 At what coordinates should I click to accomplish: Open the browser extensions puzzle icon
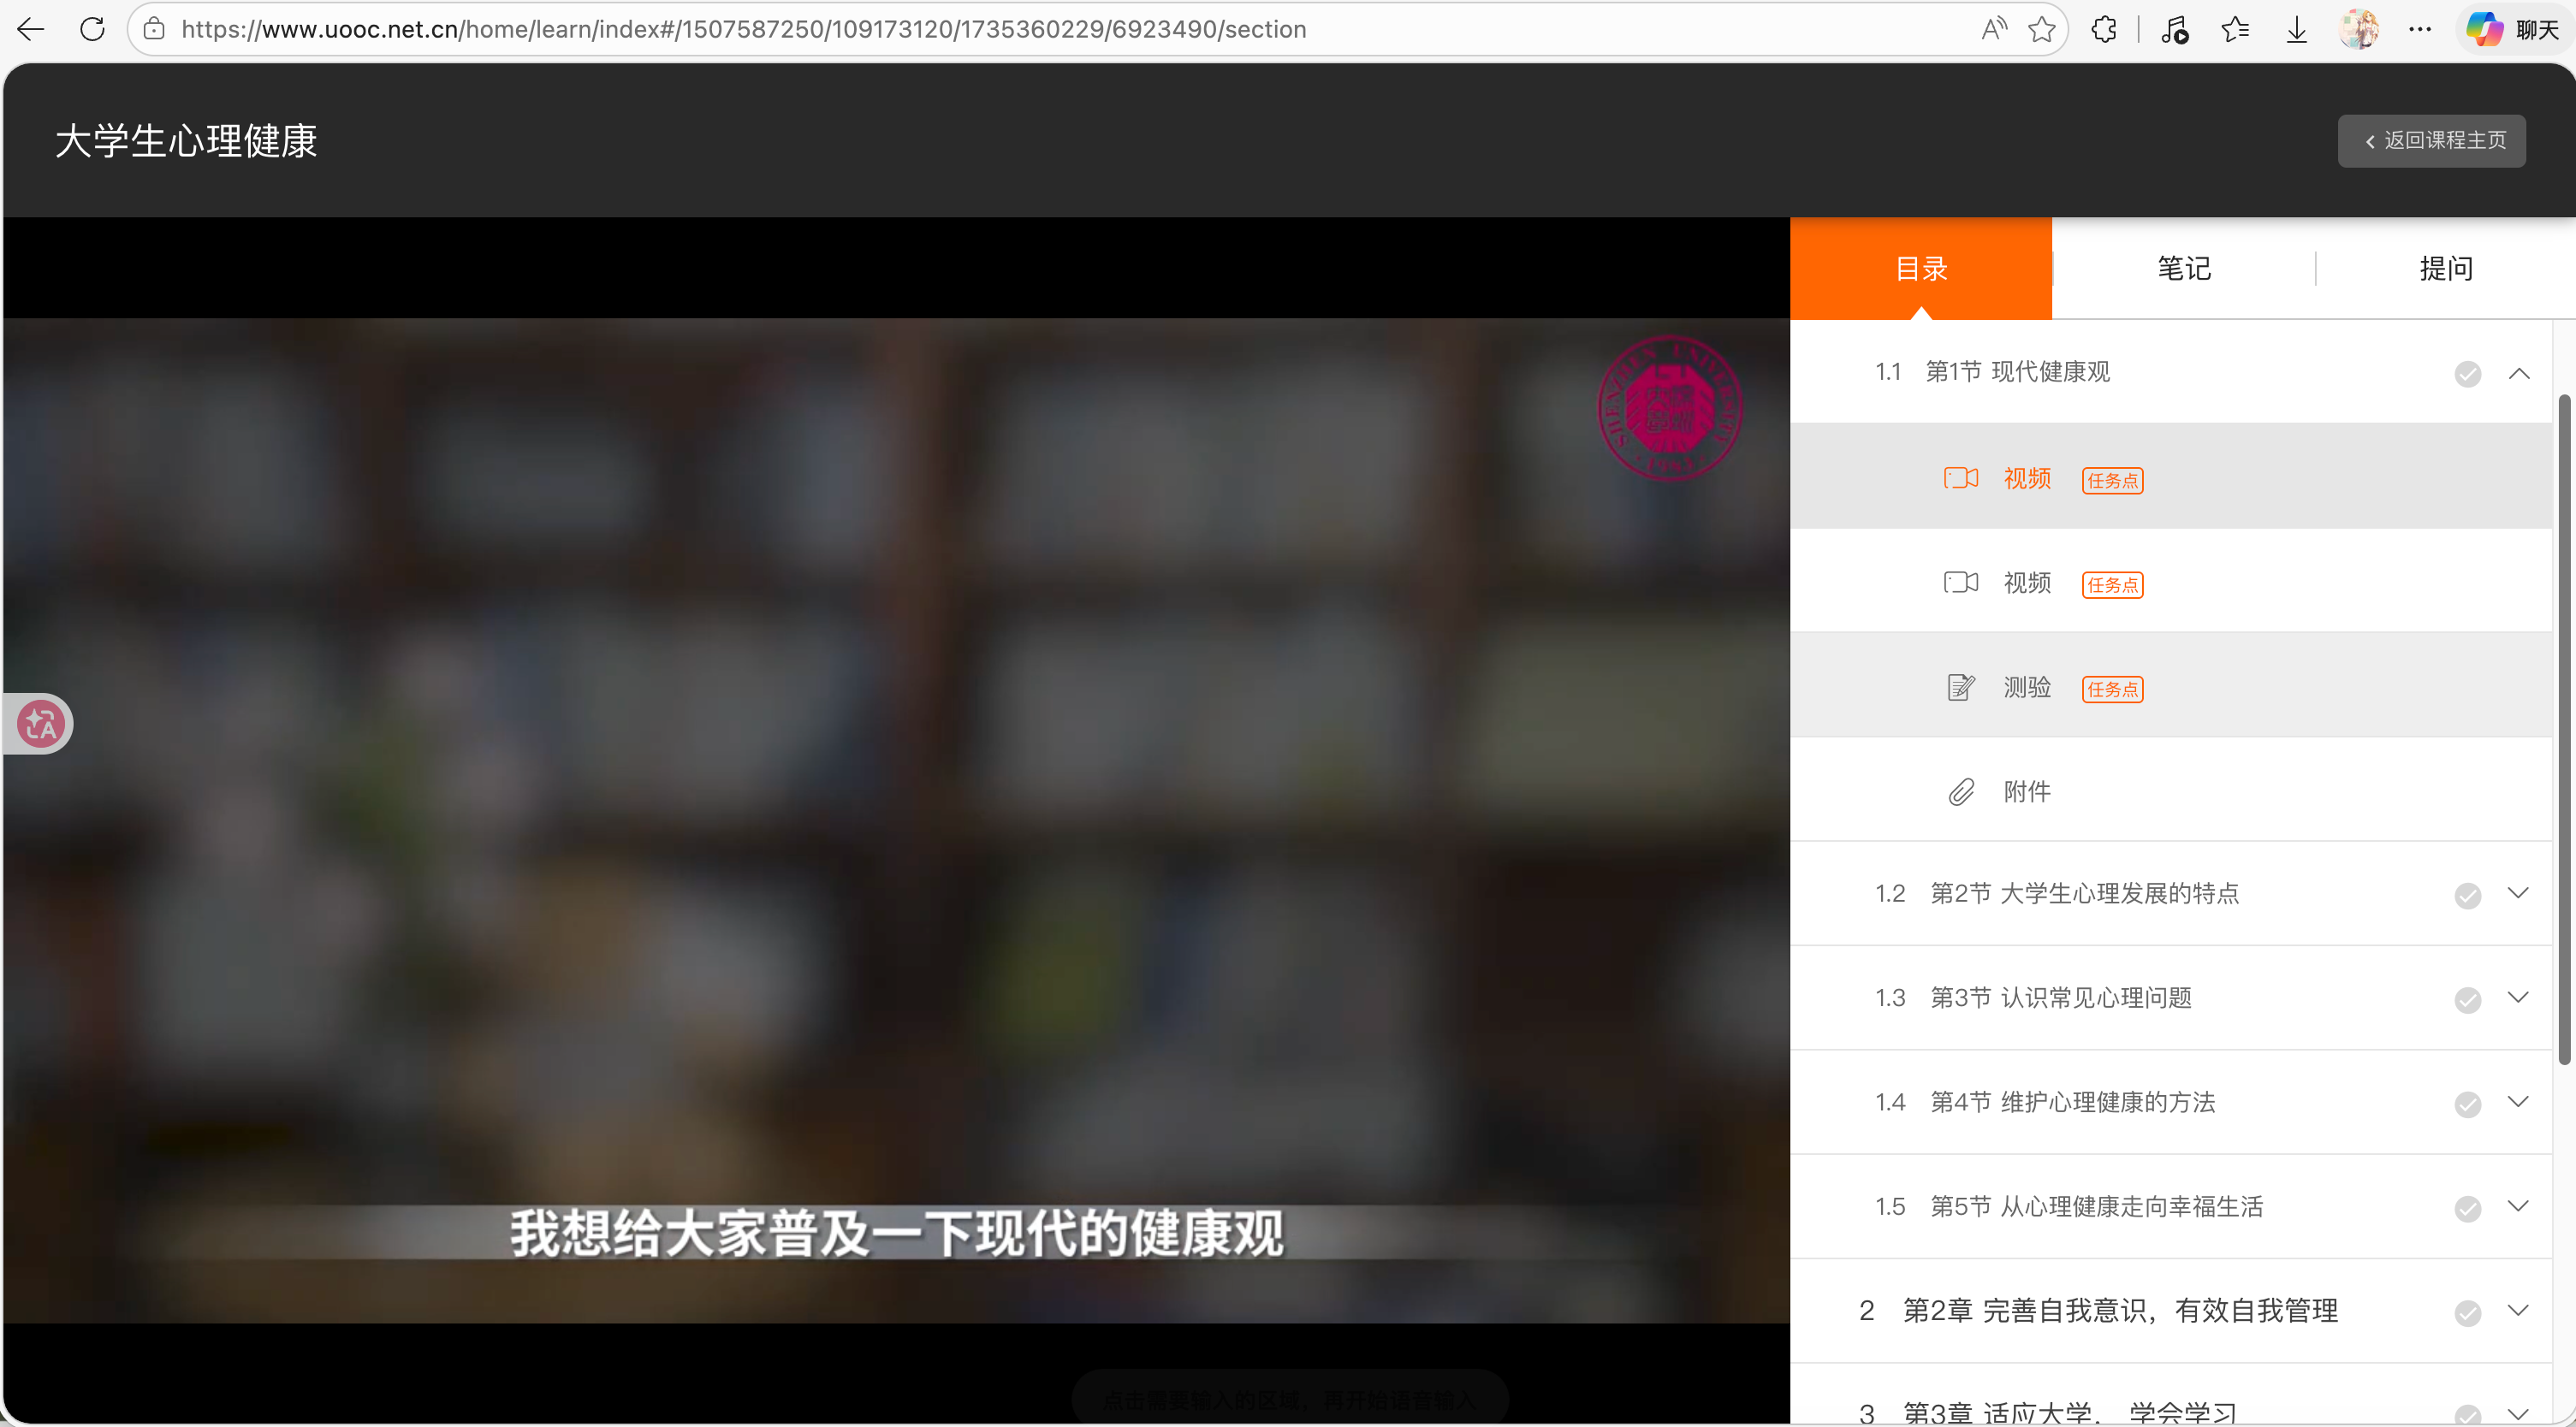2104,29
